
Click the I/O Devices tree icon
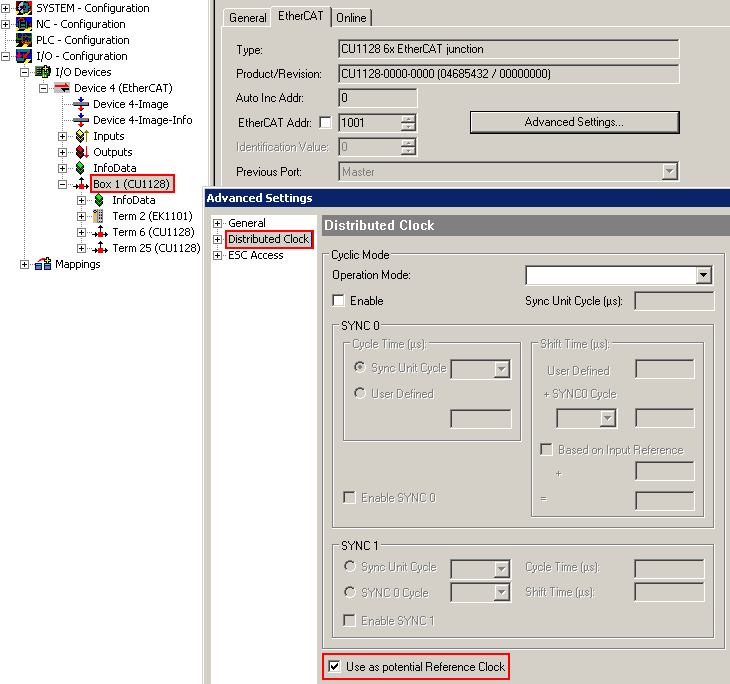43,72
